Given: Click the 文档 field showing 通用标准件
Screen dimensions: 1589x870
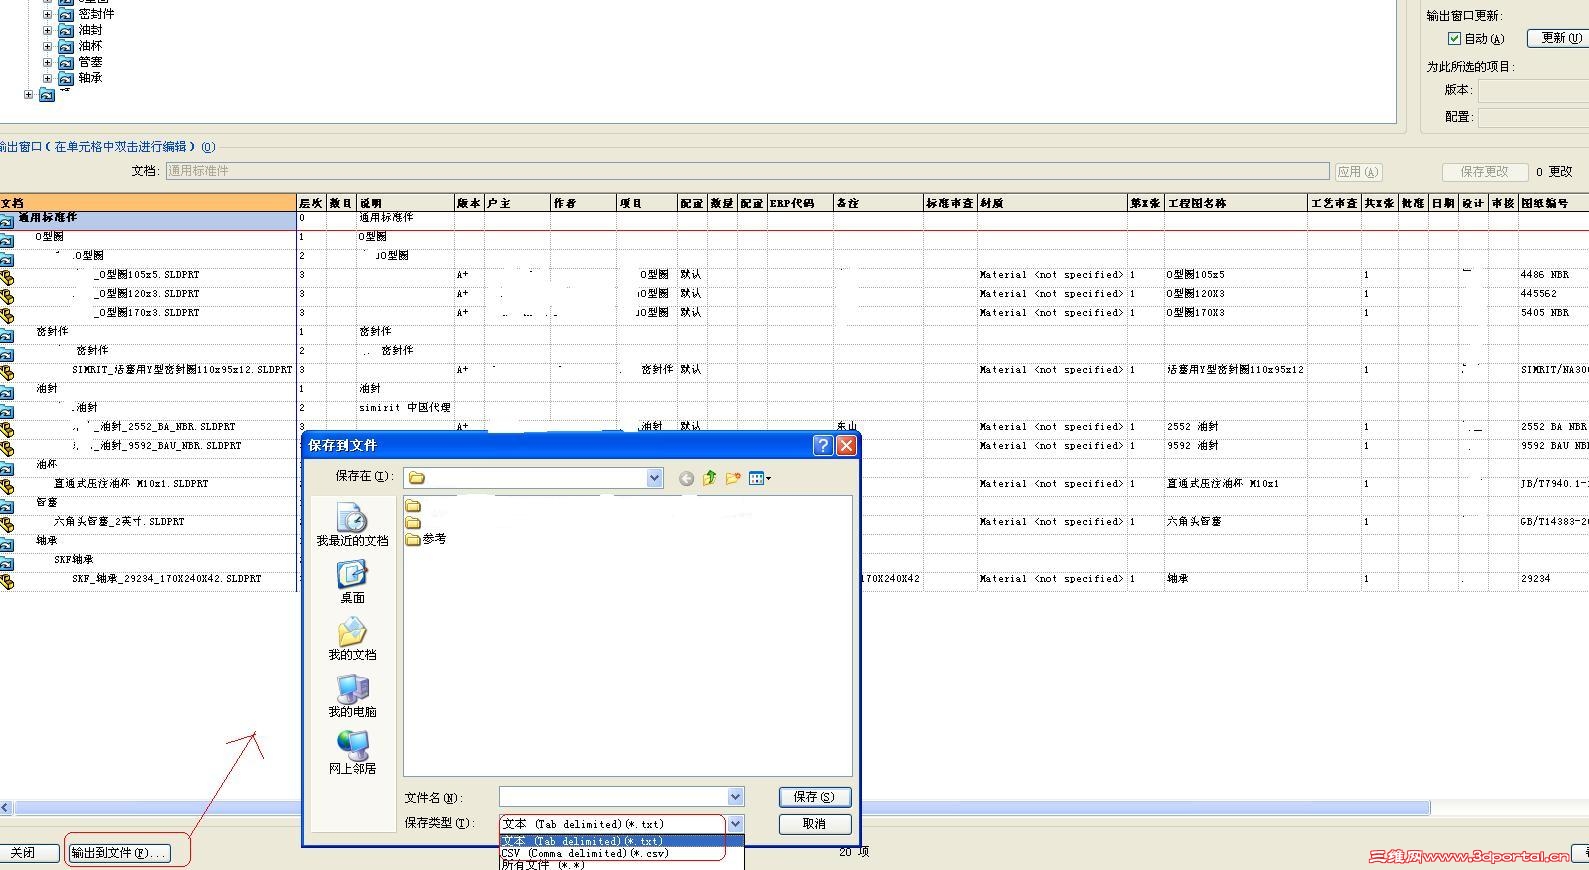Looking at the screenshot, I should (747, 171).
